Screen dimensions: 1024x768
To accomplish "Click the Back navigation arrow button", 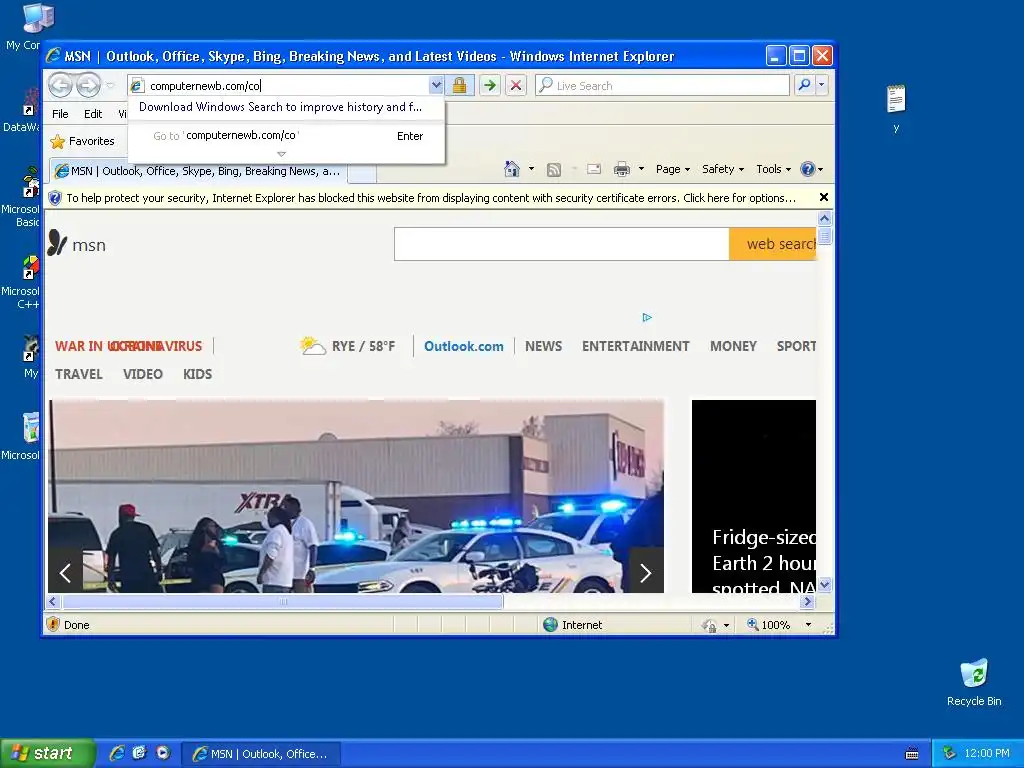I will (x=61, y=85).
